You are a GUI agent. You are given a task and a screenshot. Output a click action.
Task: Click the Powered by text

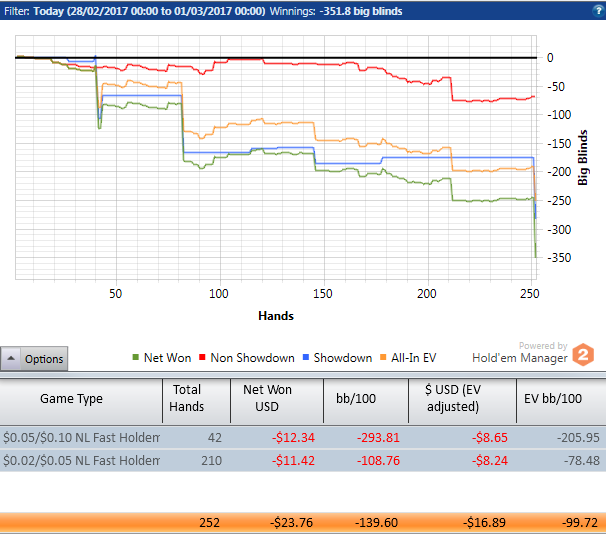click(543, 345)
